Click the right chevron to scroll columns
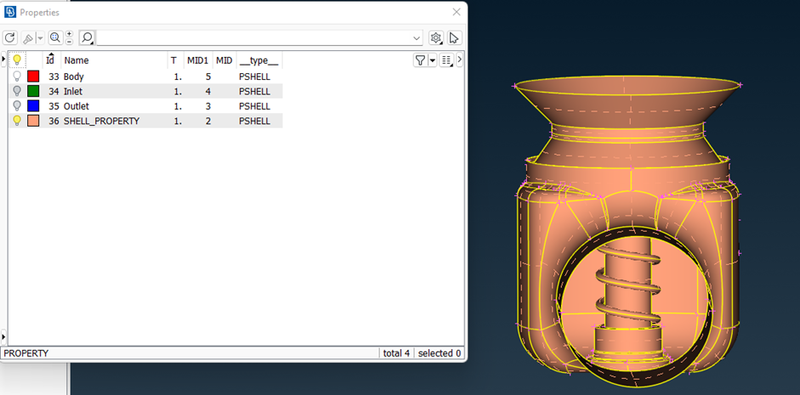 (x=460, y=60)
